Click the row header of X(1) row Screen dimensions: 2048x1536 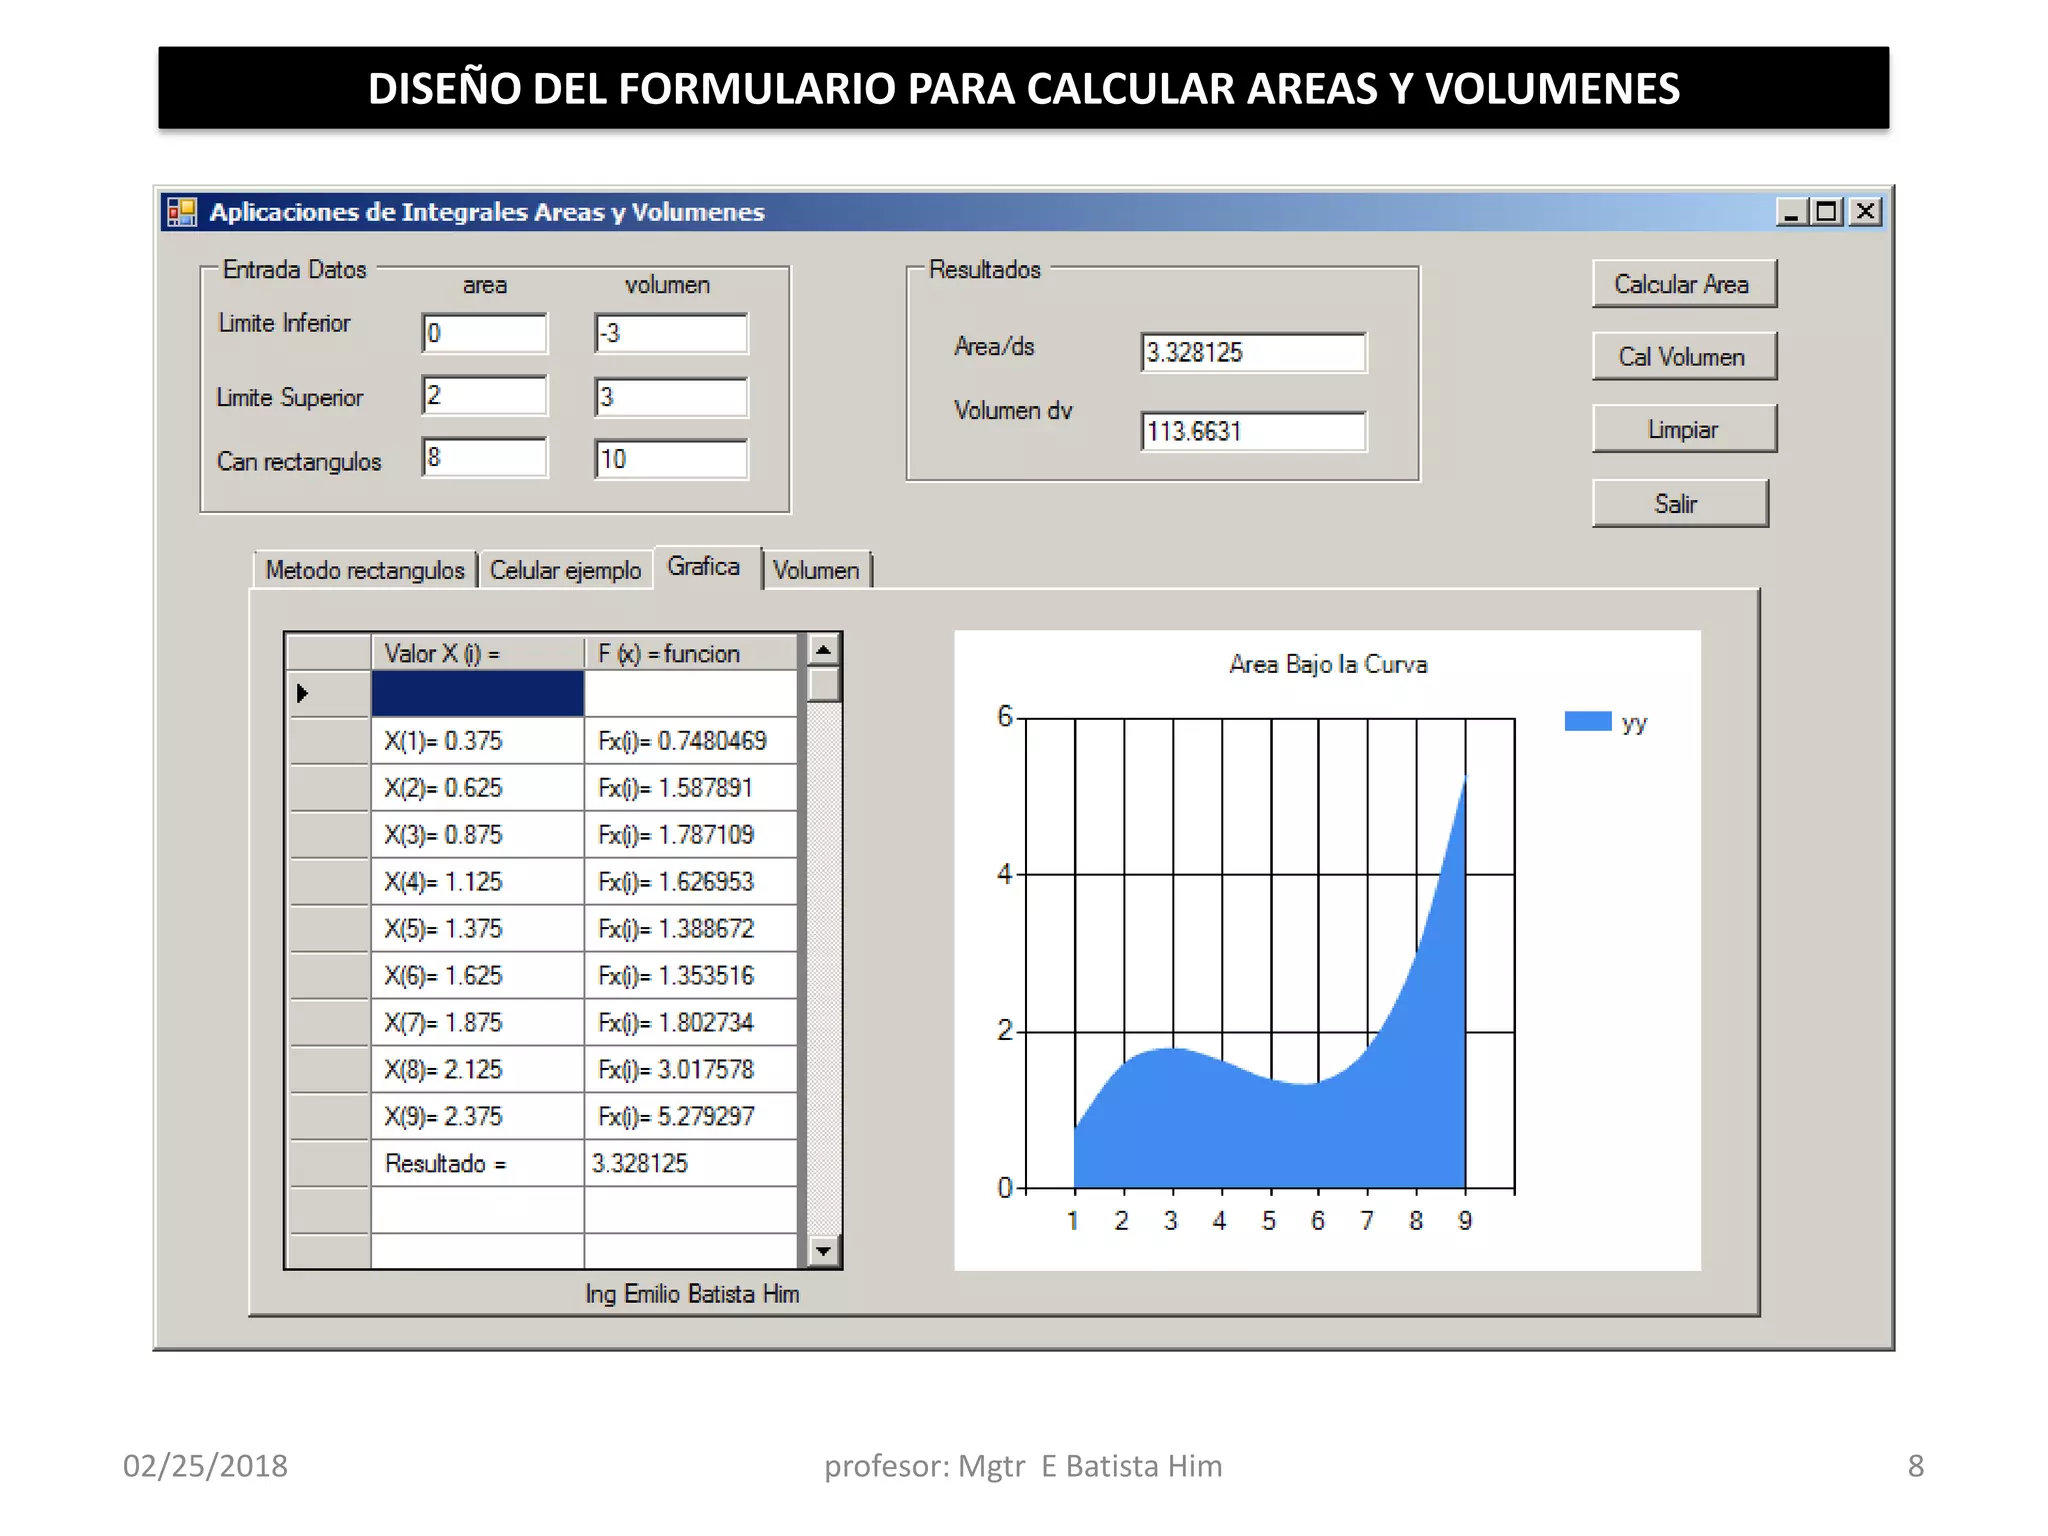tap(330, 741)
